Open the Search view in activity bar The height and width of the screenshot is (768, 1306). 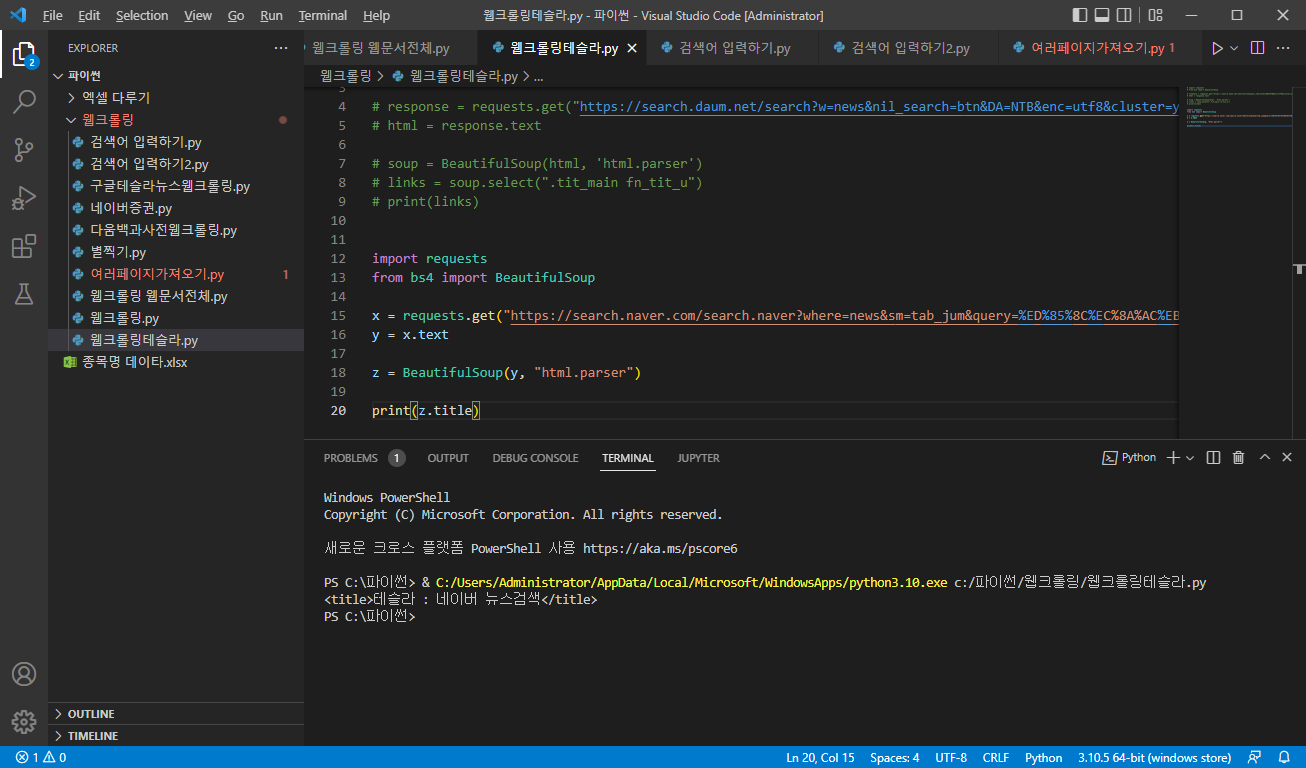[x=24, y=101]
